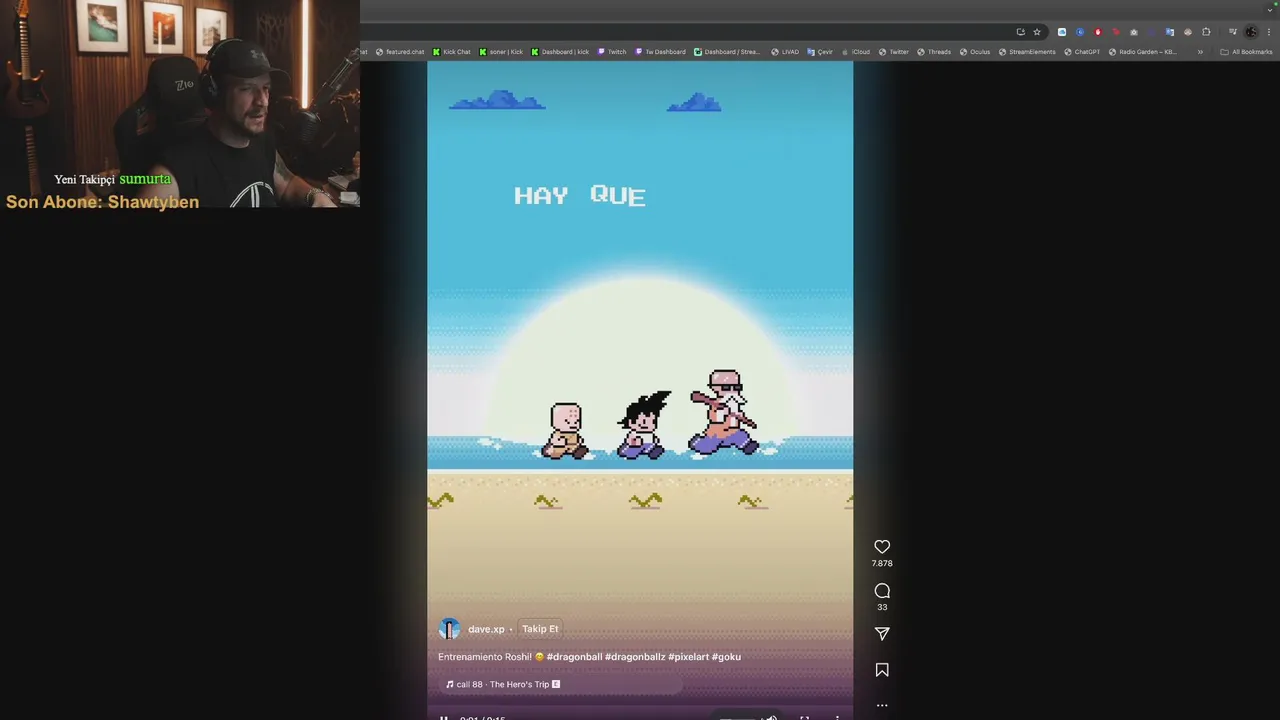This screenshot has height=720, width=1280.
Task: Click the red extension icon in toolbar
Action: [1098, 32]
